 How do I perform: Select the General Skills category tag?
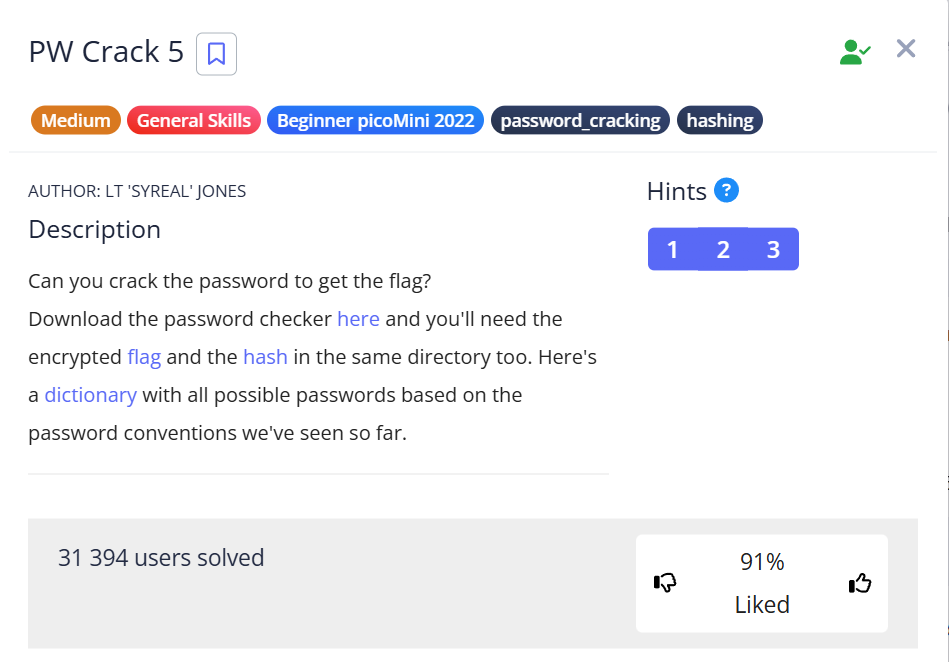pos(194,121)
